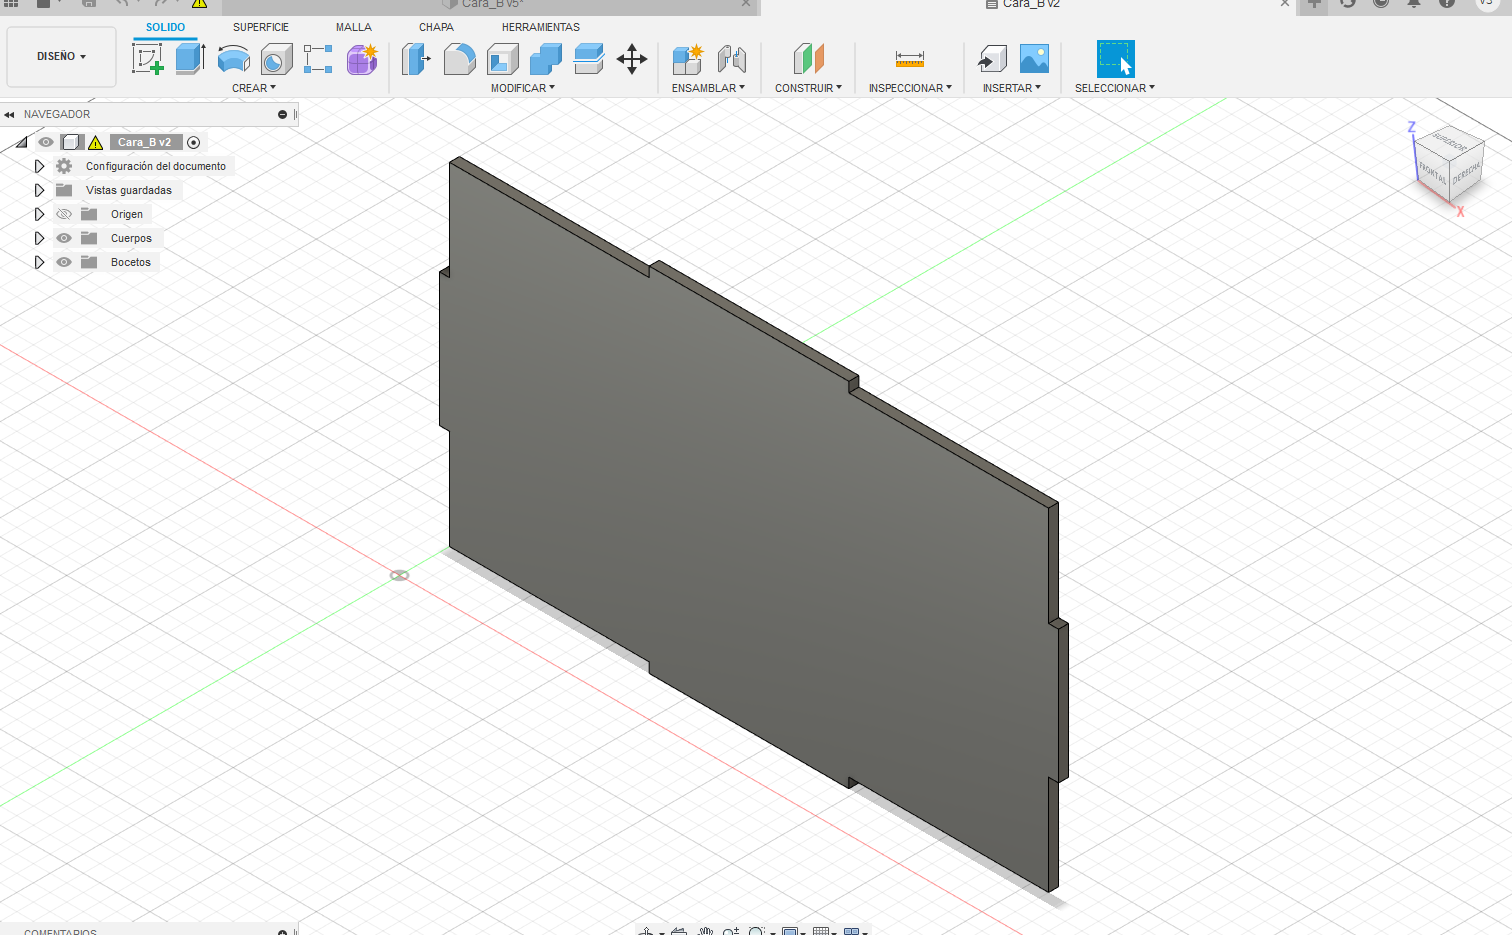
Task: Switch to the MALLA tab
Action: (354, 27)
